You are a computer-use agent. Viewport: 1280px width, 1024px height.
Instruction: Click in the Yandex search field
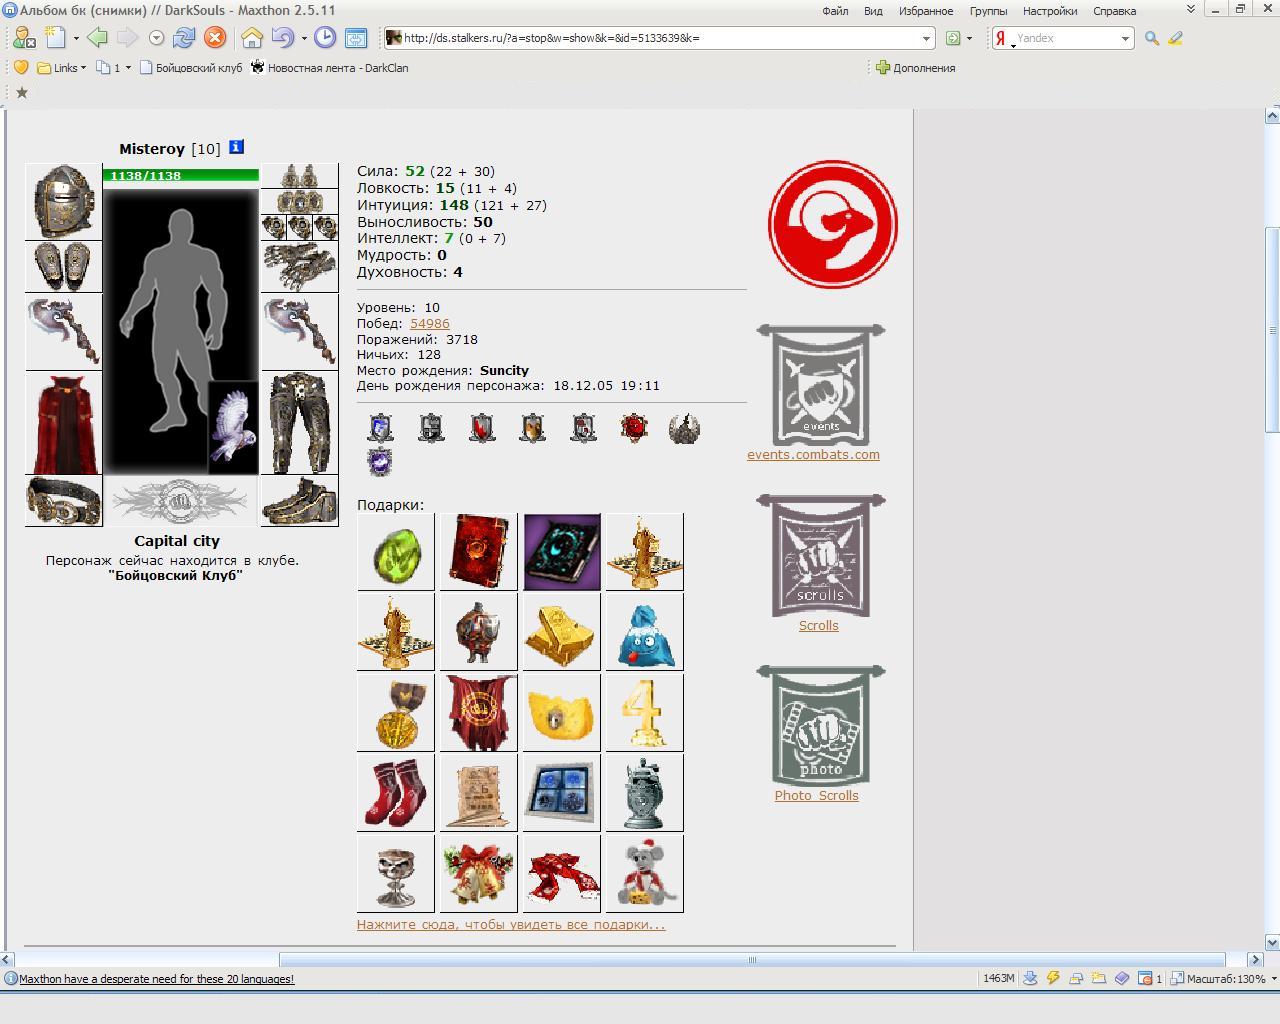1065,38
